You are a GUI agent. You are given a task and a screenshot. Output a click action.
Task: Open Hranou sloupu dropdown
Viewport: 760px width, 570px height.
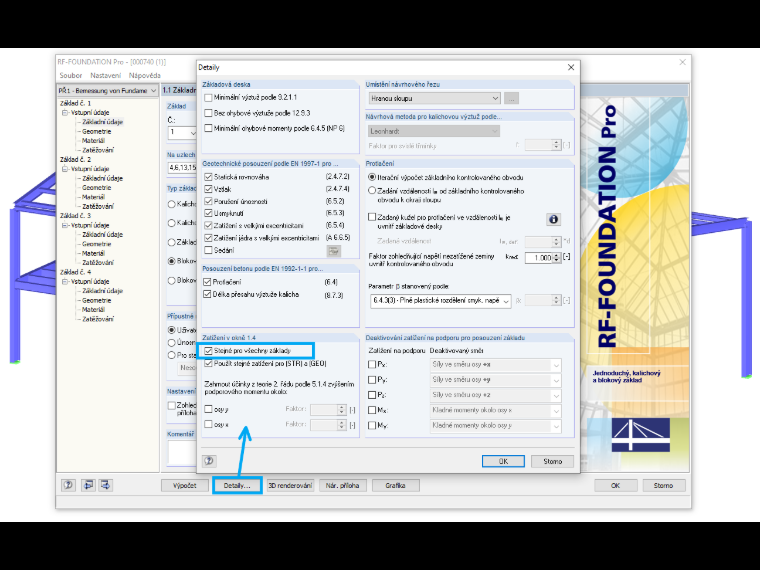coord(434,98)
